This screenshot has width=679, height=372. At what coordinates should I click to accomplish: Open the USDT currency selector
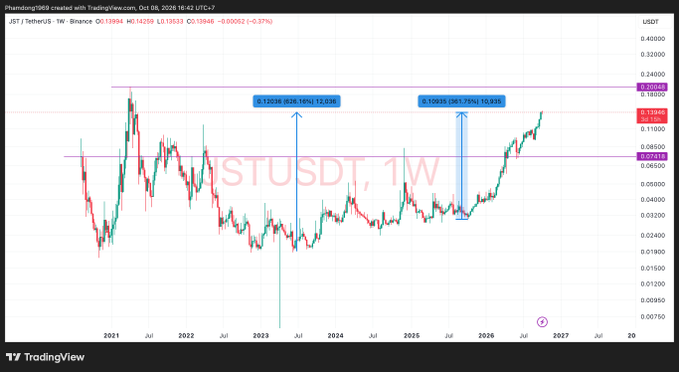pyautogui.click(x=650, y=22)
